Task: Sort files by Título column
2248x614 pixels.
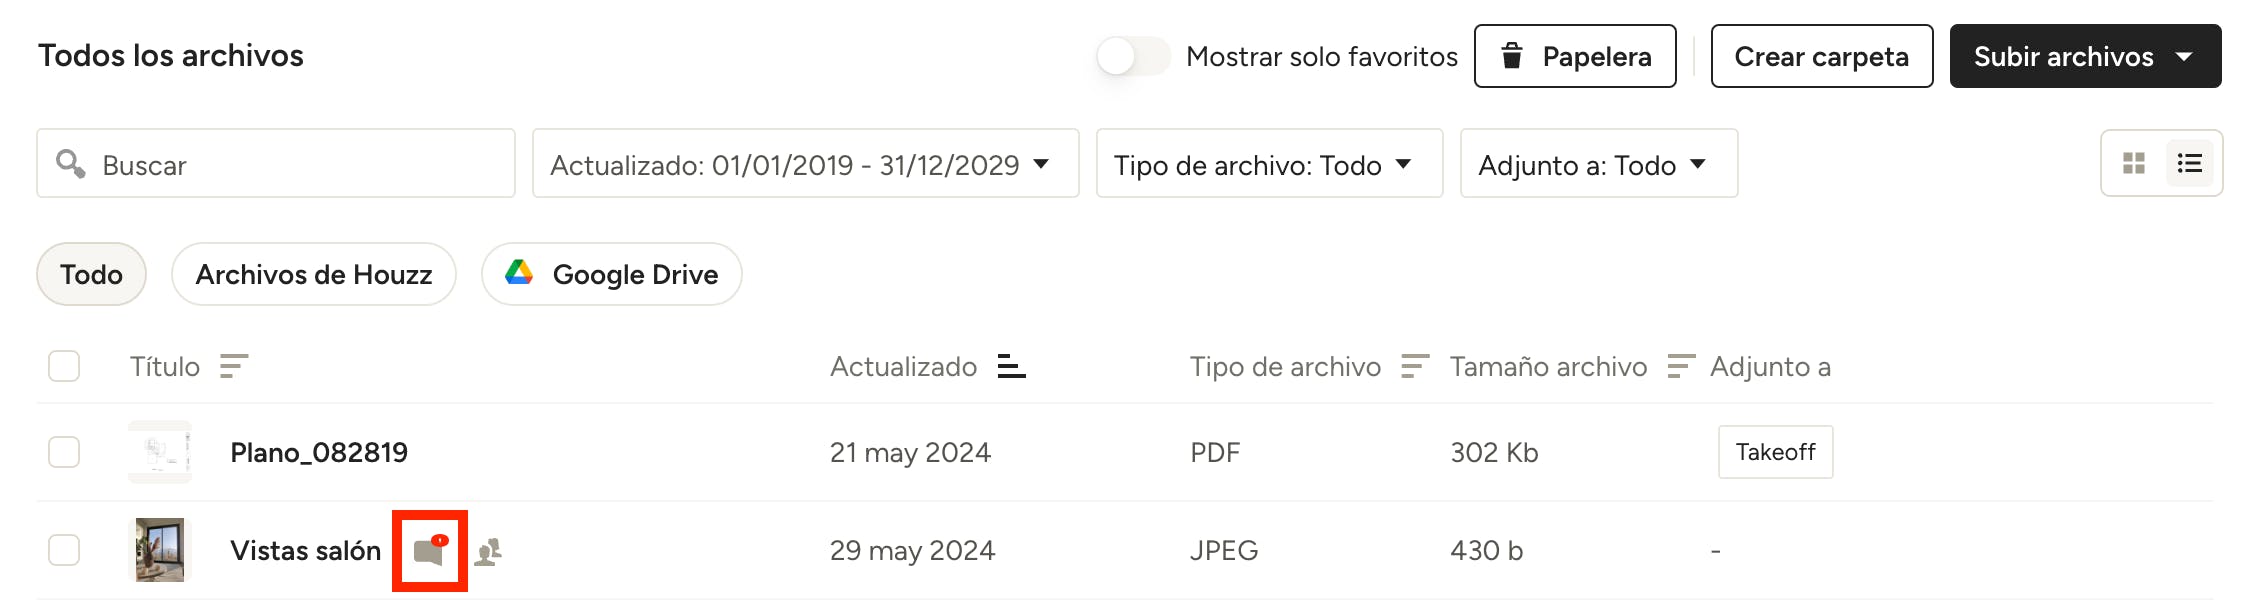Action: [233, 367]
